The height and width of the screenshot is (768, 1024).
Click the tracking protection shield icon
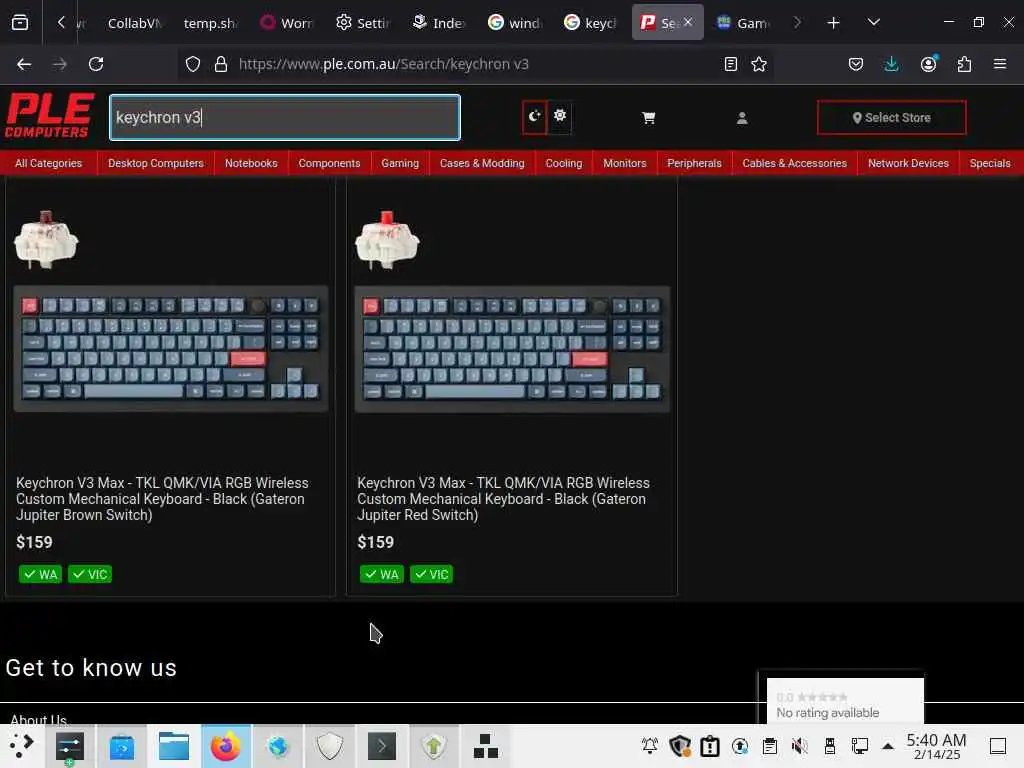(x=193, y=64)
